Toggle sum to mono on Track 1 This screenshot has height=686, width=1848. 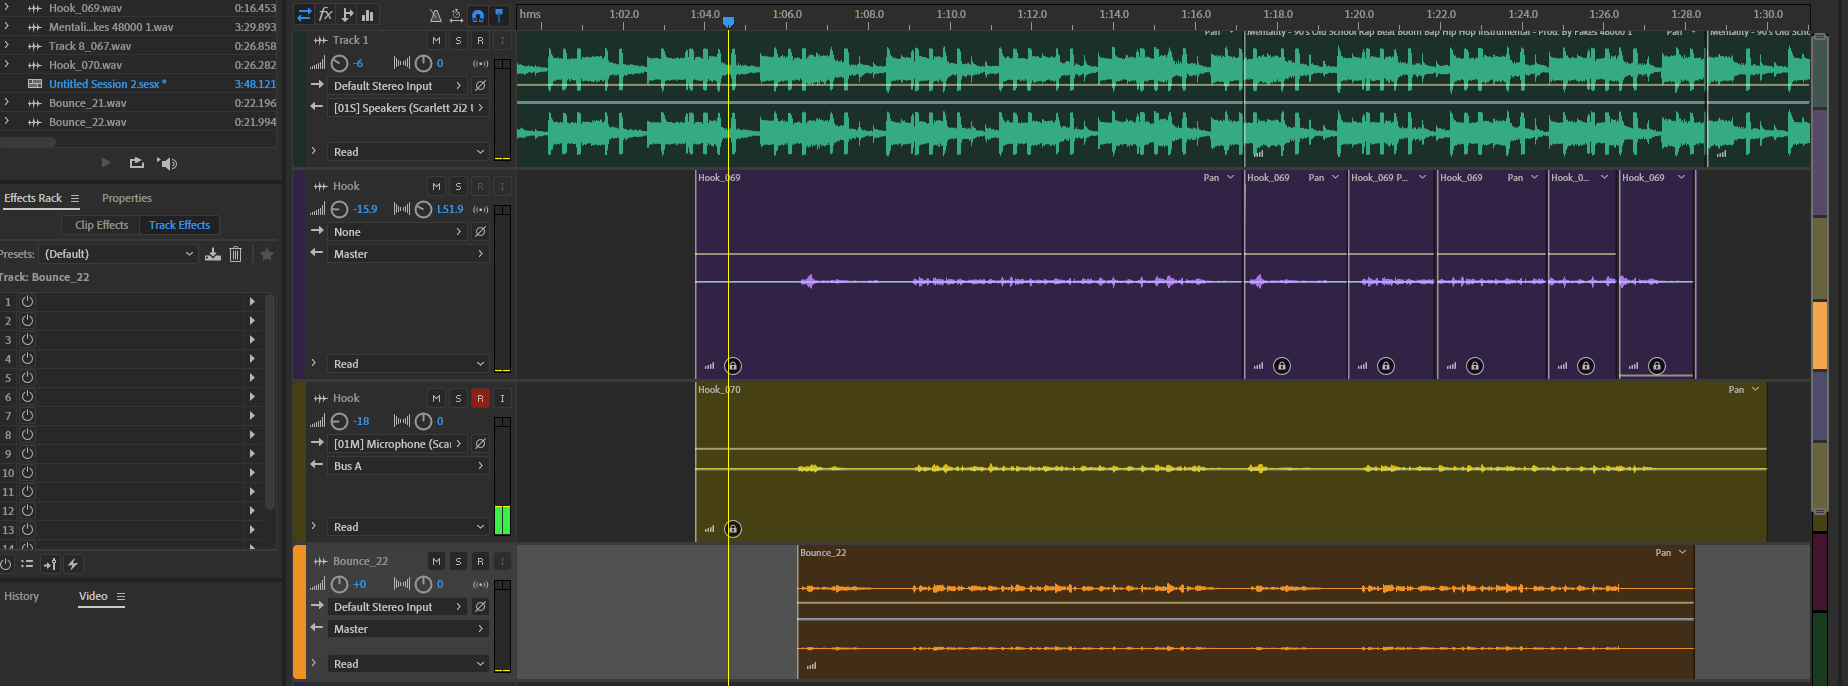coord(481,63)
